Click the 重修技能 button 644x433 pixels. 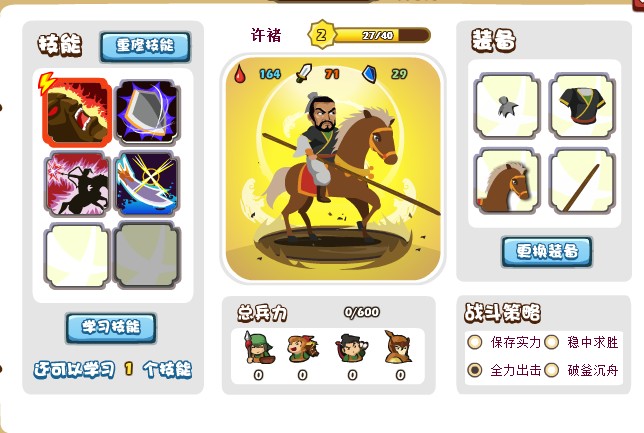tap(145, 46)
